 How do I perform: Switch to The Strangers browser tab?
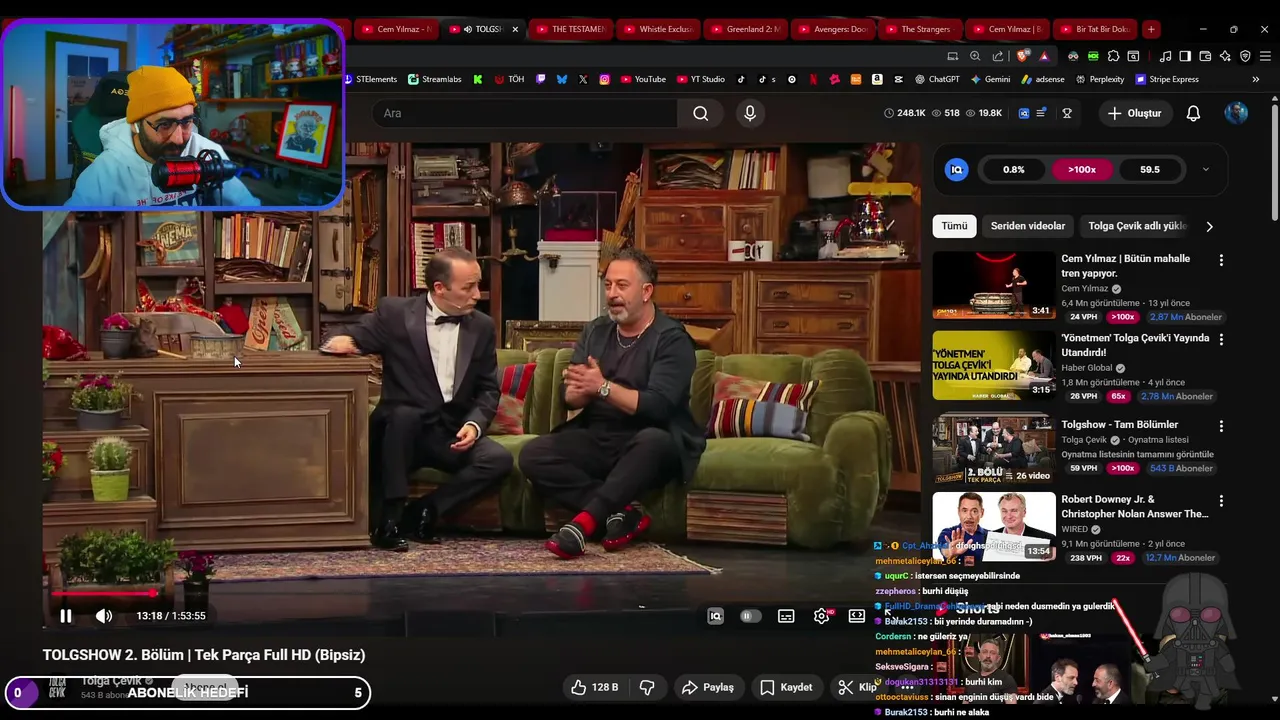918,29
